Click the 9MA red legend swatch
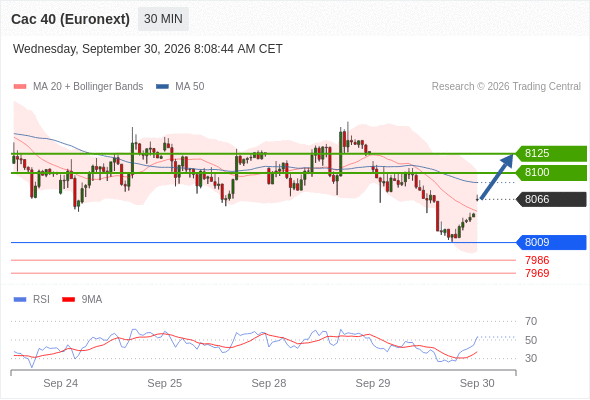Screen dimensions: 590x400 click(68, 300)
